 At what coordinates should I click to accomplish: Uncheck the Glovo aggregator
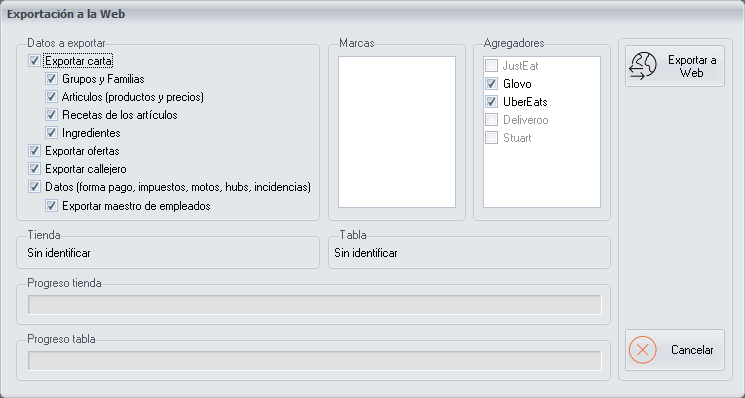(492, 84)
